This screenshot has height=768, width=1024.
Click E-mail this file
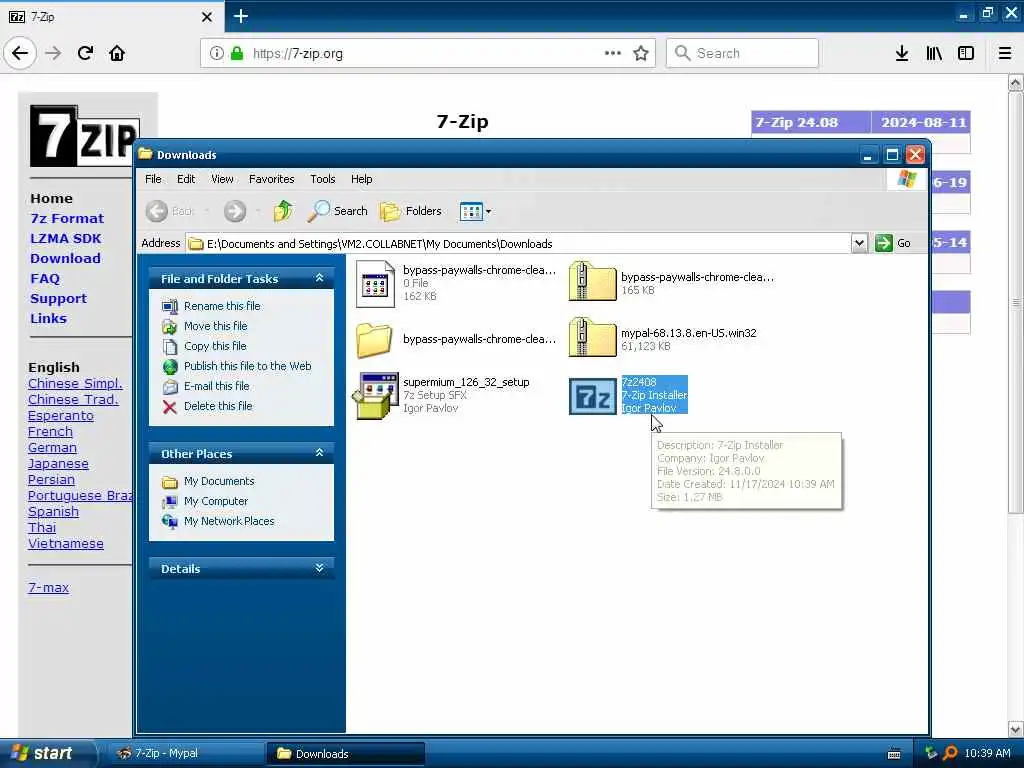216,386
